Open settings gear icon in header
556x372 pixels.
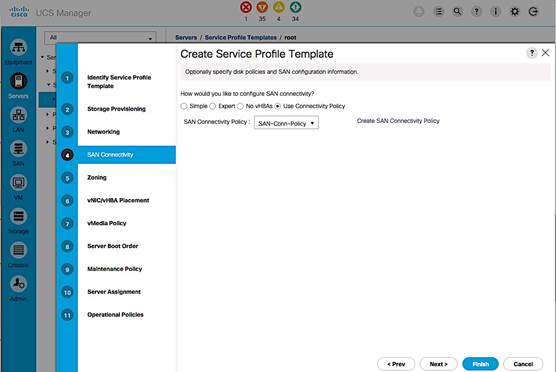click(515, 12)
